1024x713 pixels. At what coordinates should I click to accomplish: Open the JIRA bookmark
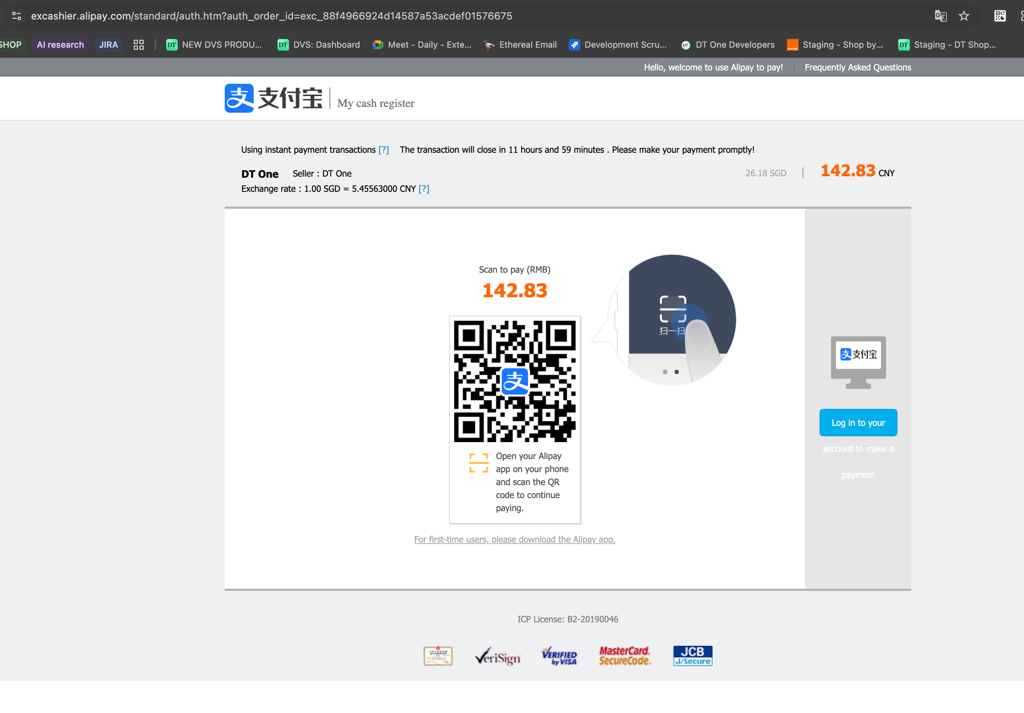tap(108, 44)
